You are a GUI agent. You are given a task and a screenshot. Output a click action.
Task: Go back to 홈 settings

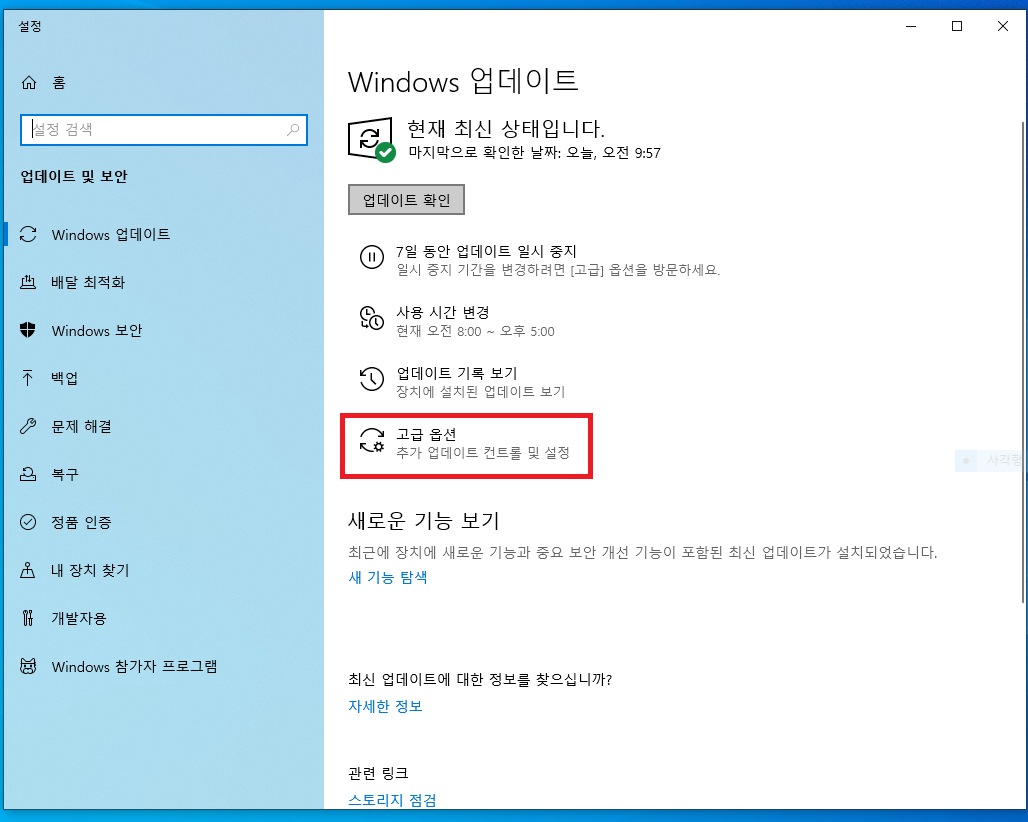point(59,83)
